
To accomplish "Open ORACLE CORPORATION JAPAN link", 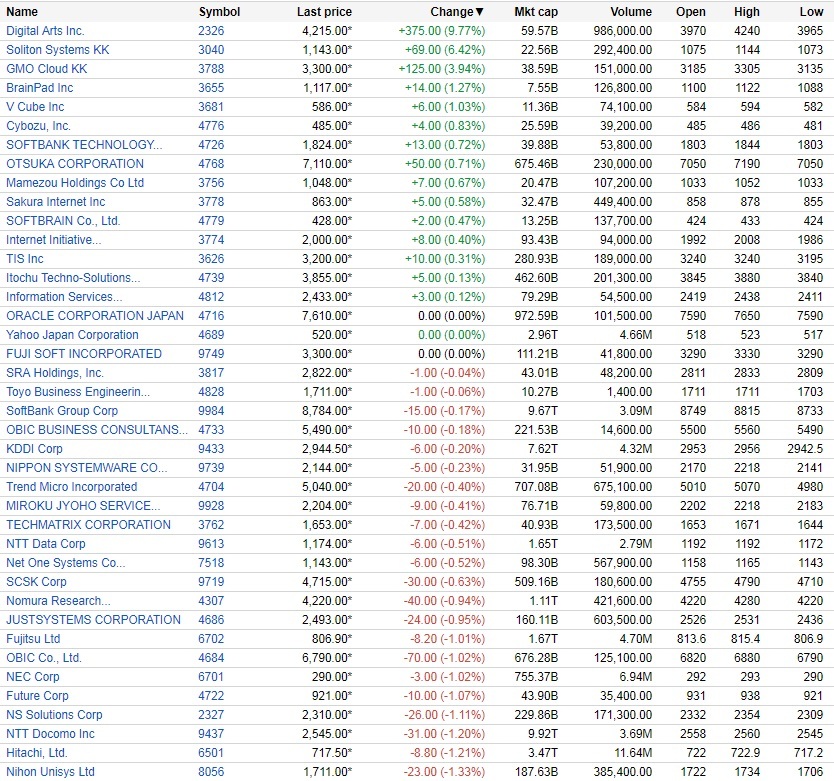I will 95,316.
